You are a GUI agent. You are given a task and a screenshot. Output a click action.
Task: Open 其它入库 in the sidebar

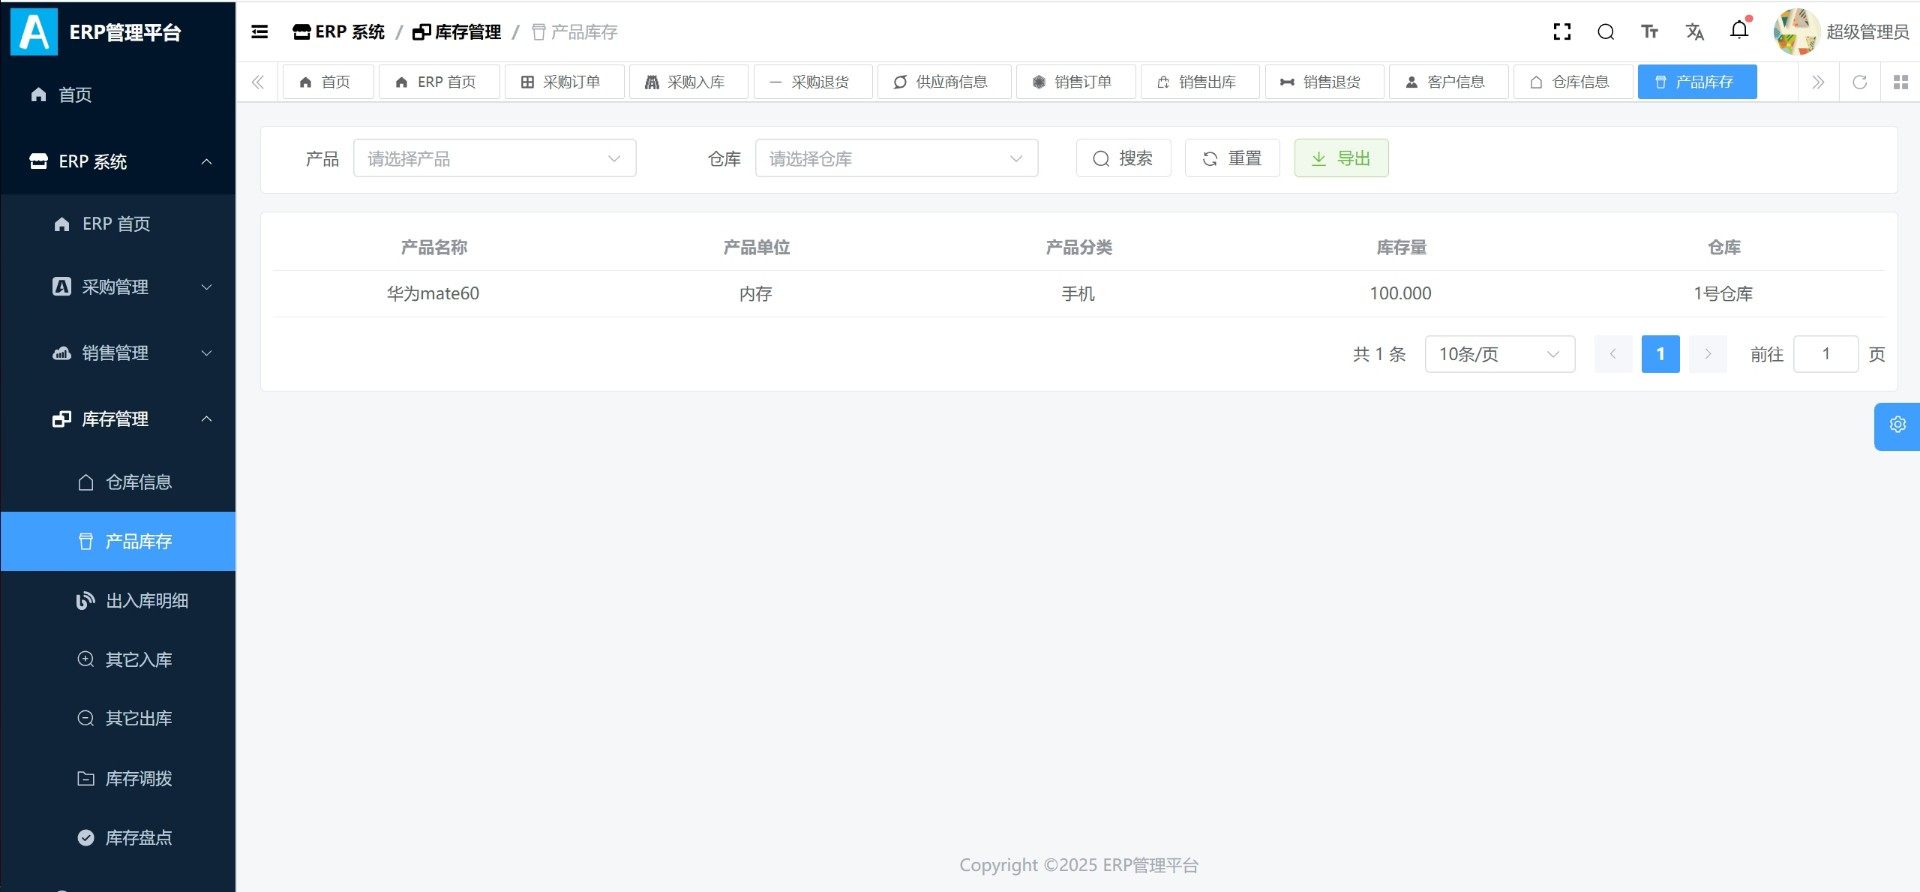click(x=118, y=660)
